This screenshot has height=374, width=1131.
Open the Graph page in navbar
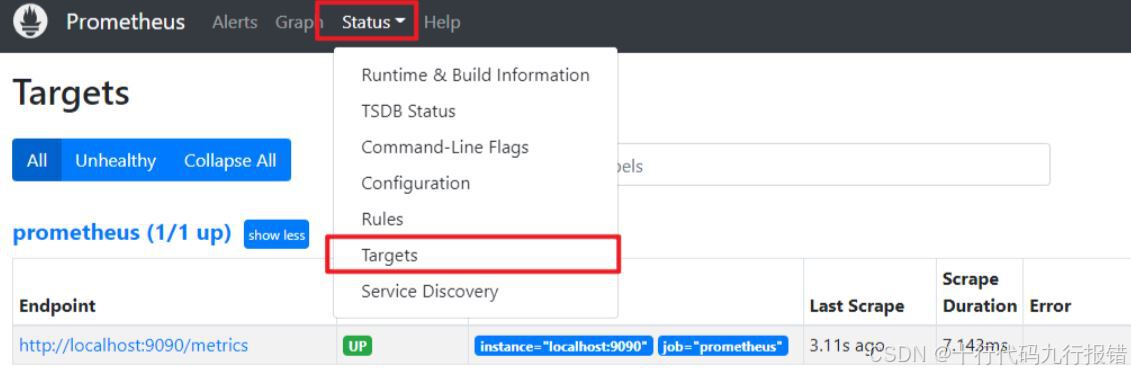point(298,22)
